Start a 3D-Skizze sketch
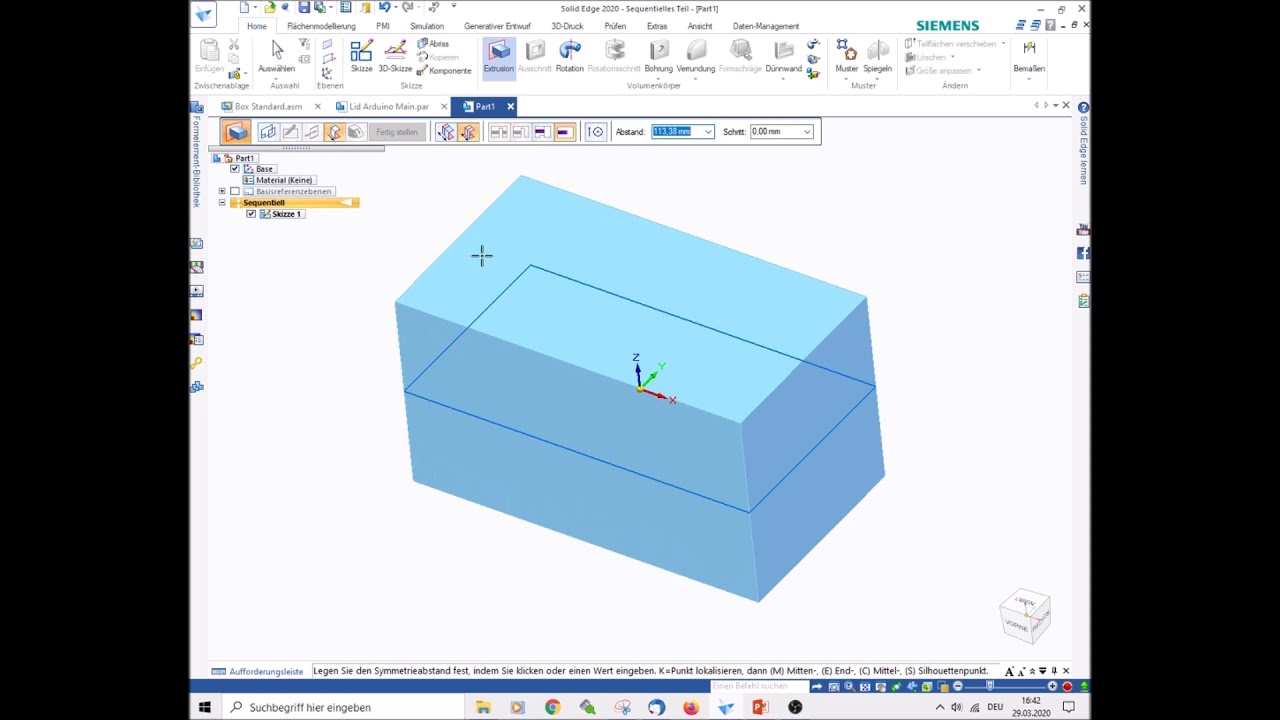Screen dimensions: 1280x720 [395, 56]
